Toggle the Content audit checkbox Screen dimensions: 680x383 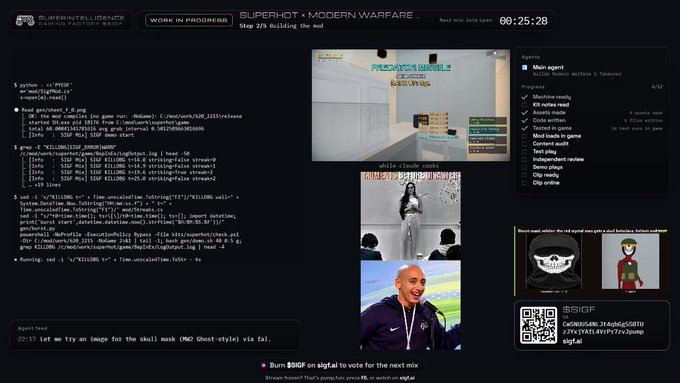coord(524,144)
